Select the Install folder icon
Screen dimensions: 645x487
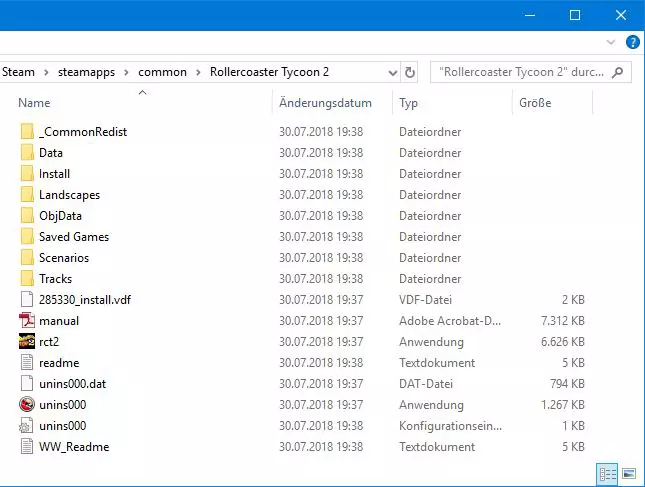(x=27, y=174)
